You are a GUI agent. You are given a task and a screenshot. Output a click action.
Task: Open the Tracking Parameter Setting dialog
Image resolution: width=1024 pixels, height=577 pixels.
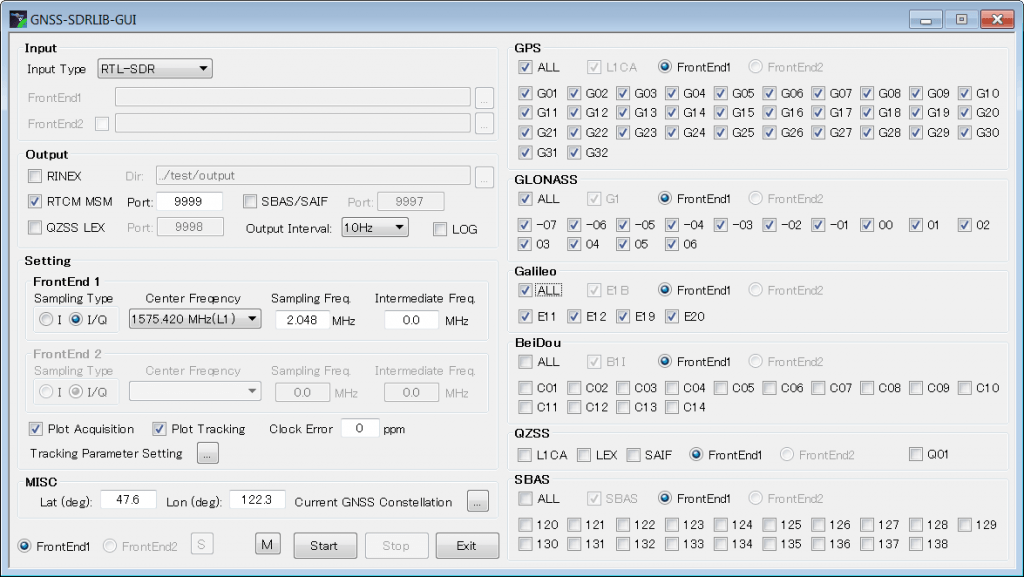[x=208, y=452]
